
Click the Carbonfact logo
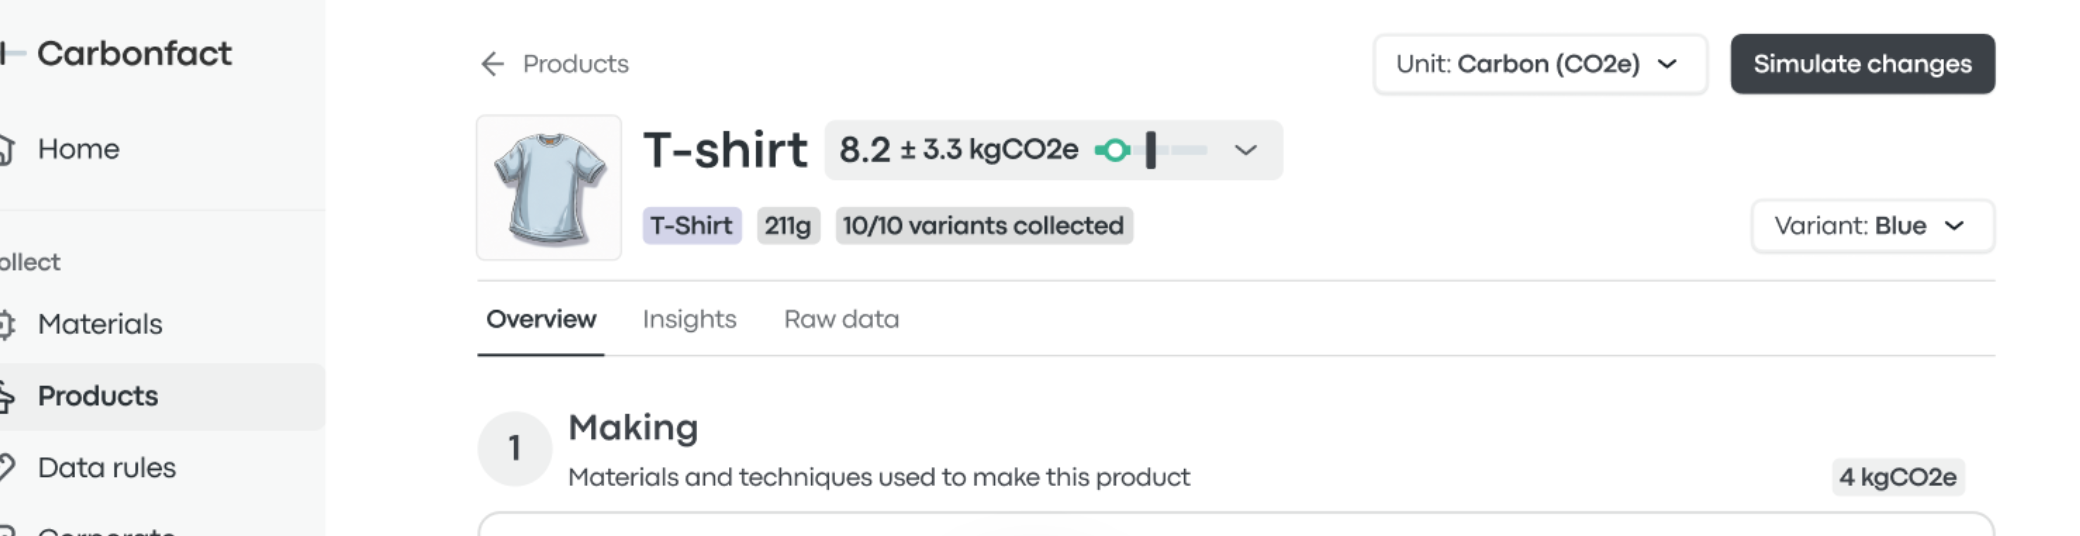click(116, 53)
